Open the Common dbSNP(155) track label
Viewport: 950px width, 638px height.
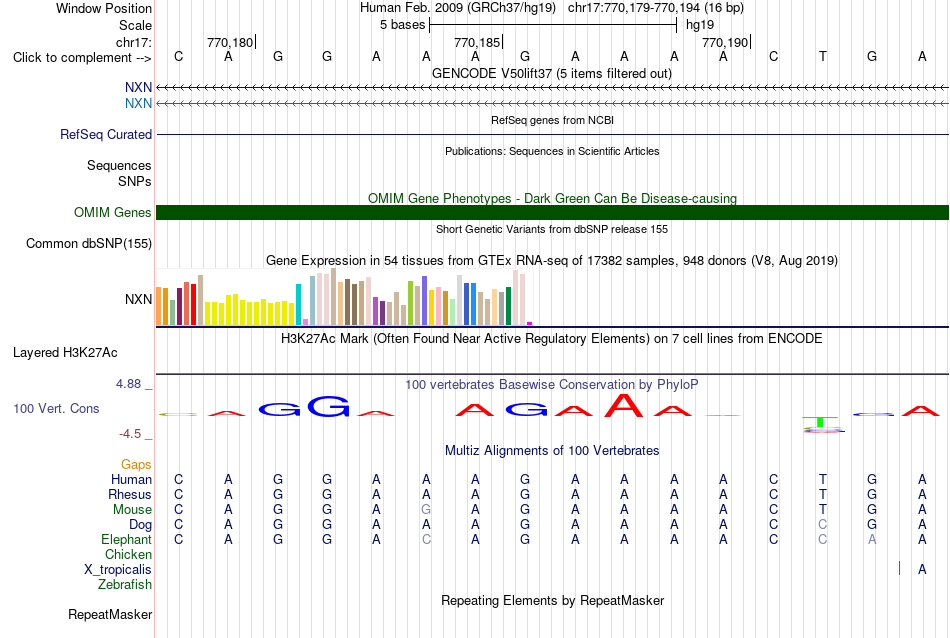coord(89,244)
